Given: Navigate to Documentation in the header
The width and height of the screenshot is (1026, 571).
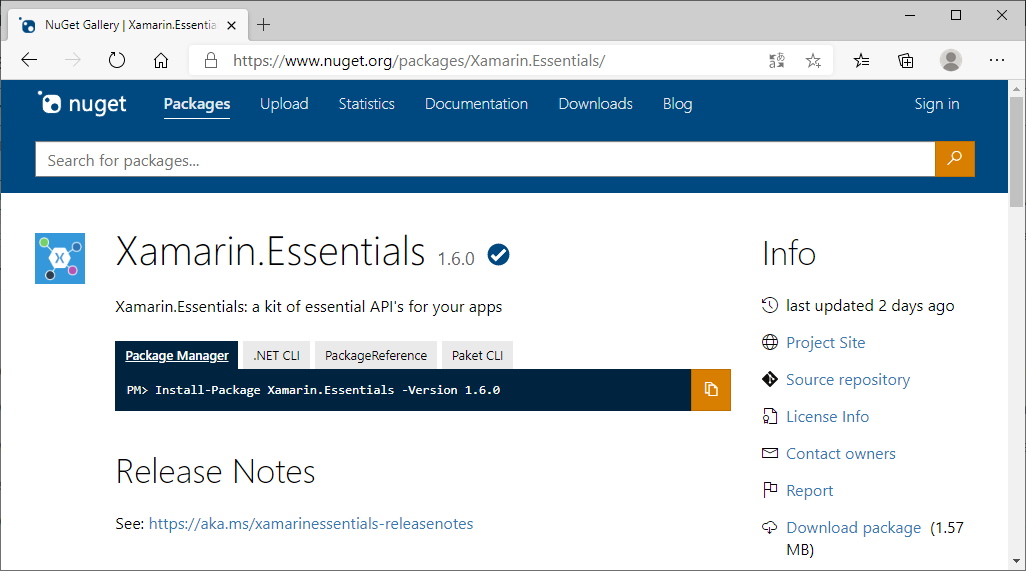Looking at the screenshot, I should (x=476, y=104).
